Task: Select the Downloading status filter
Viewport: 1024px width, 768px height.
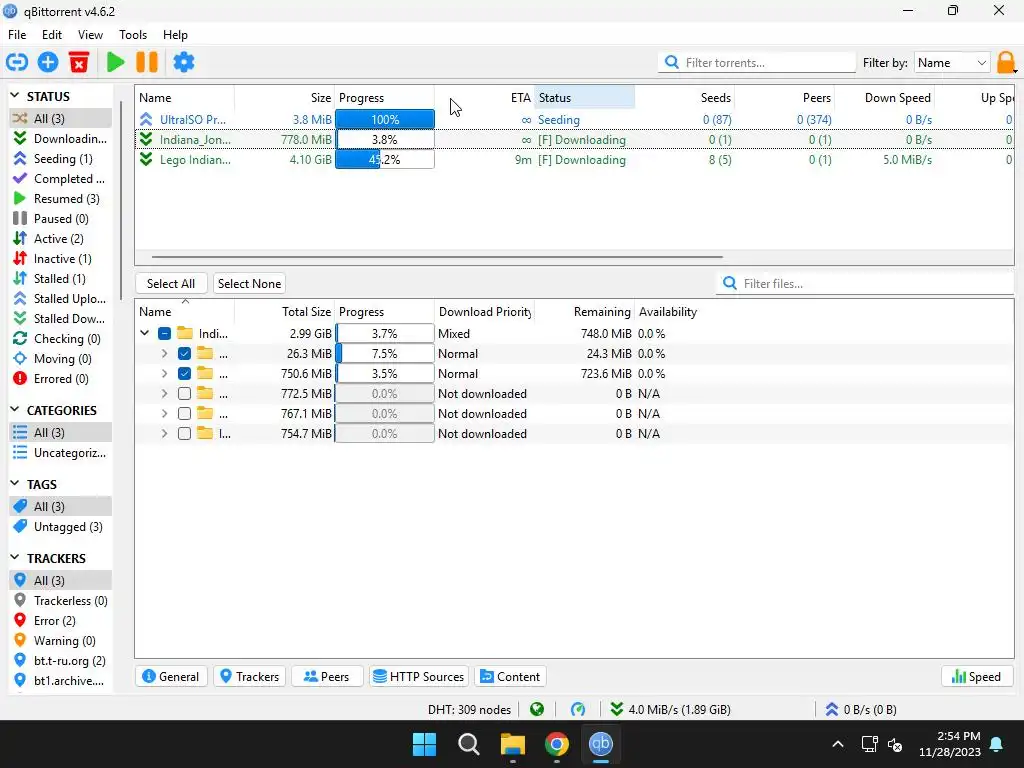Action: 61,138
